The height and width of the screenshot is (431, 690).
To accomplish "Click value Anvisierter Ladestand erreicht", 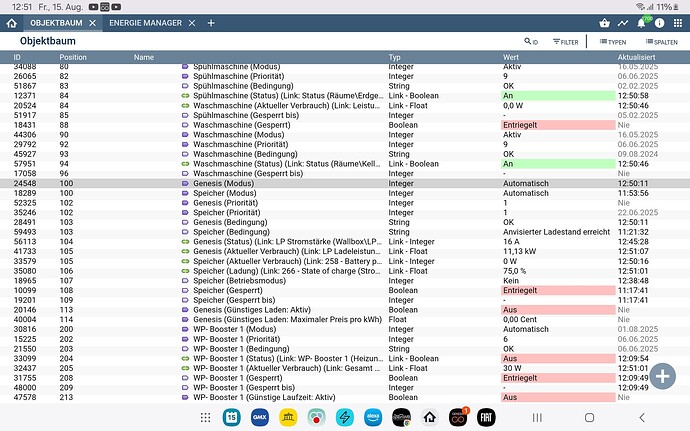I will 556,232.
